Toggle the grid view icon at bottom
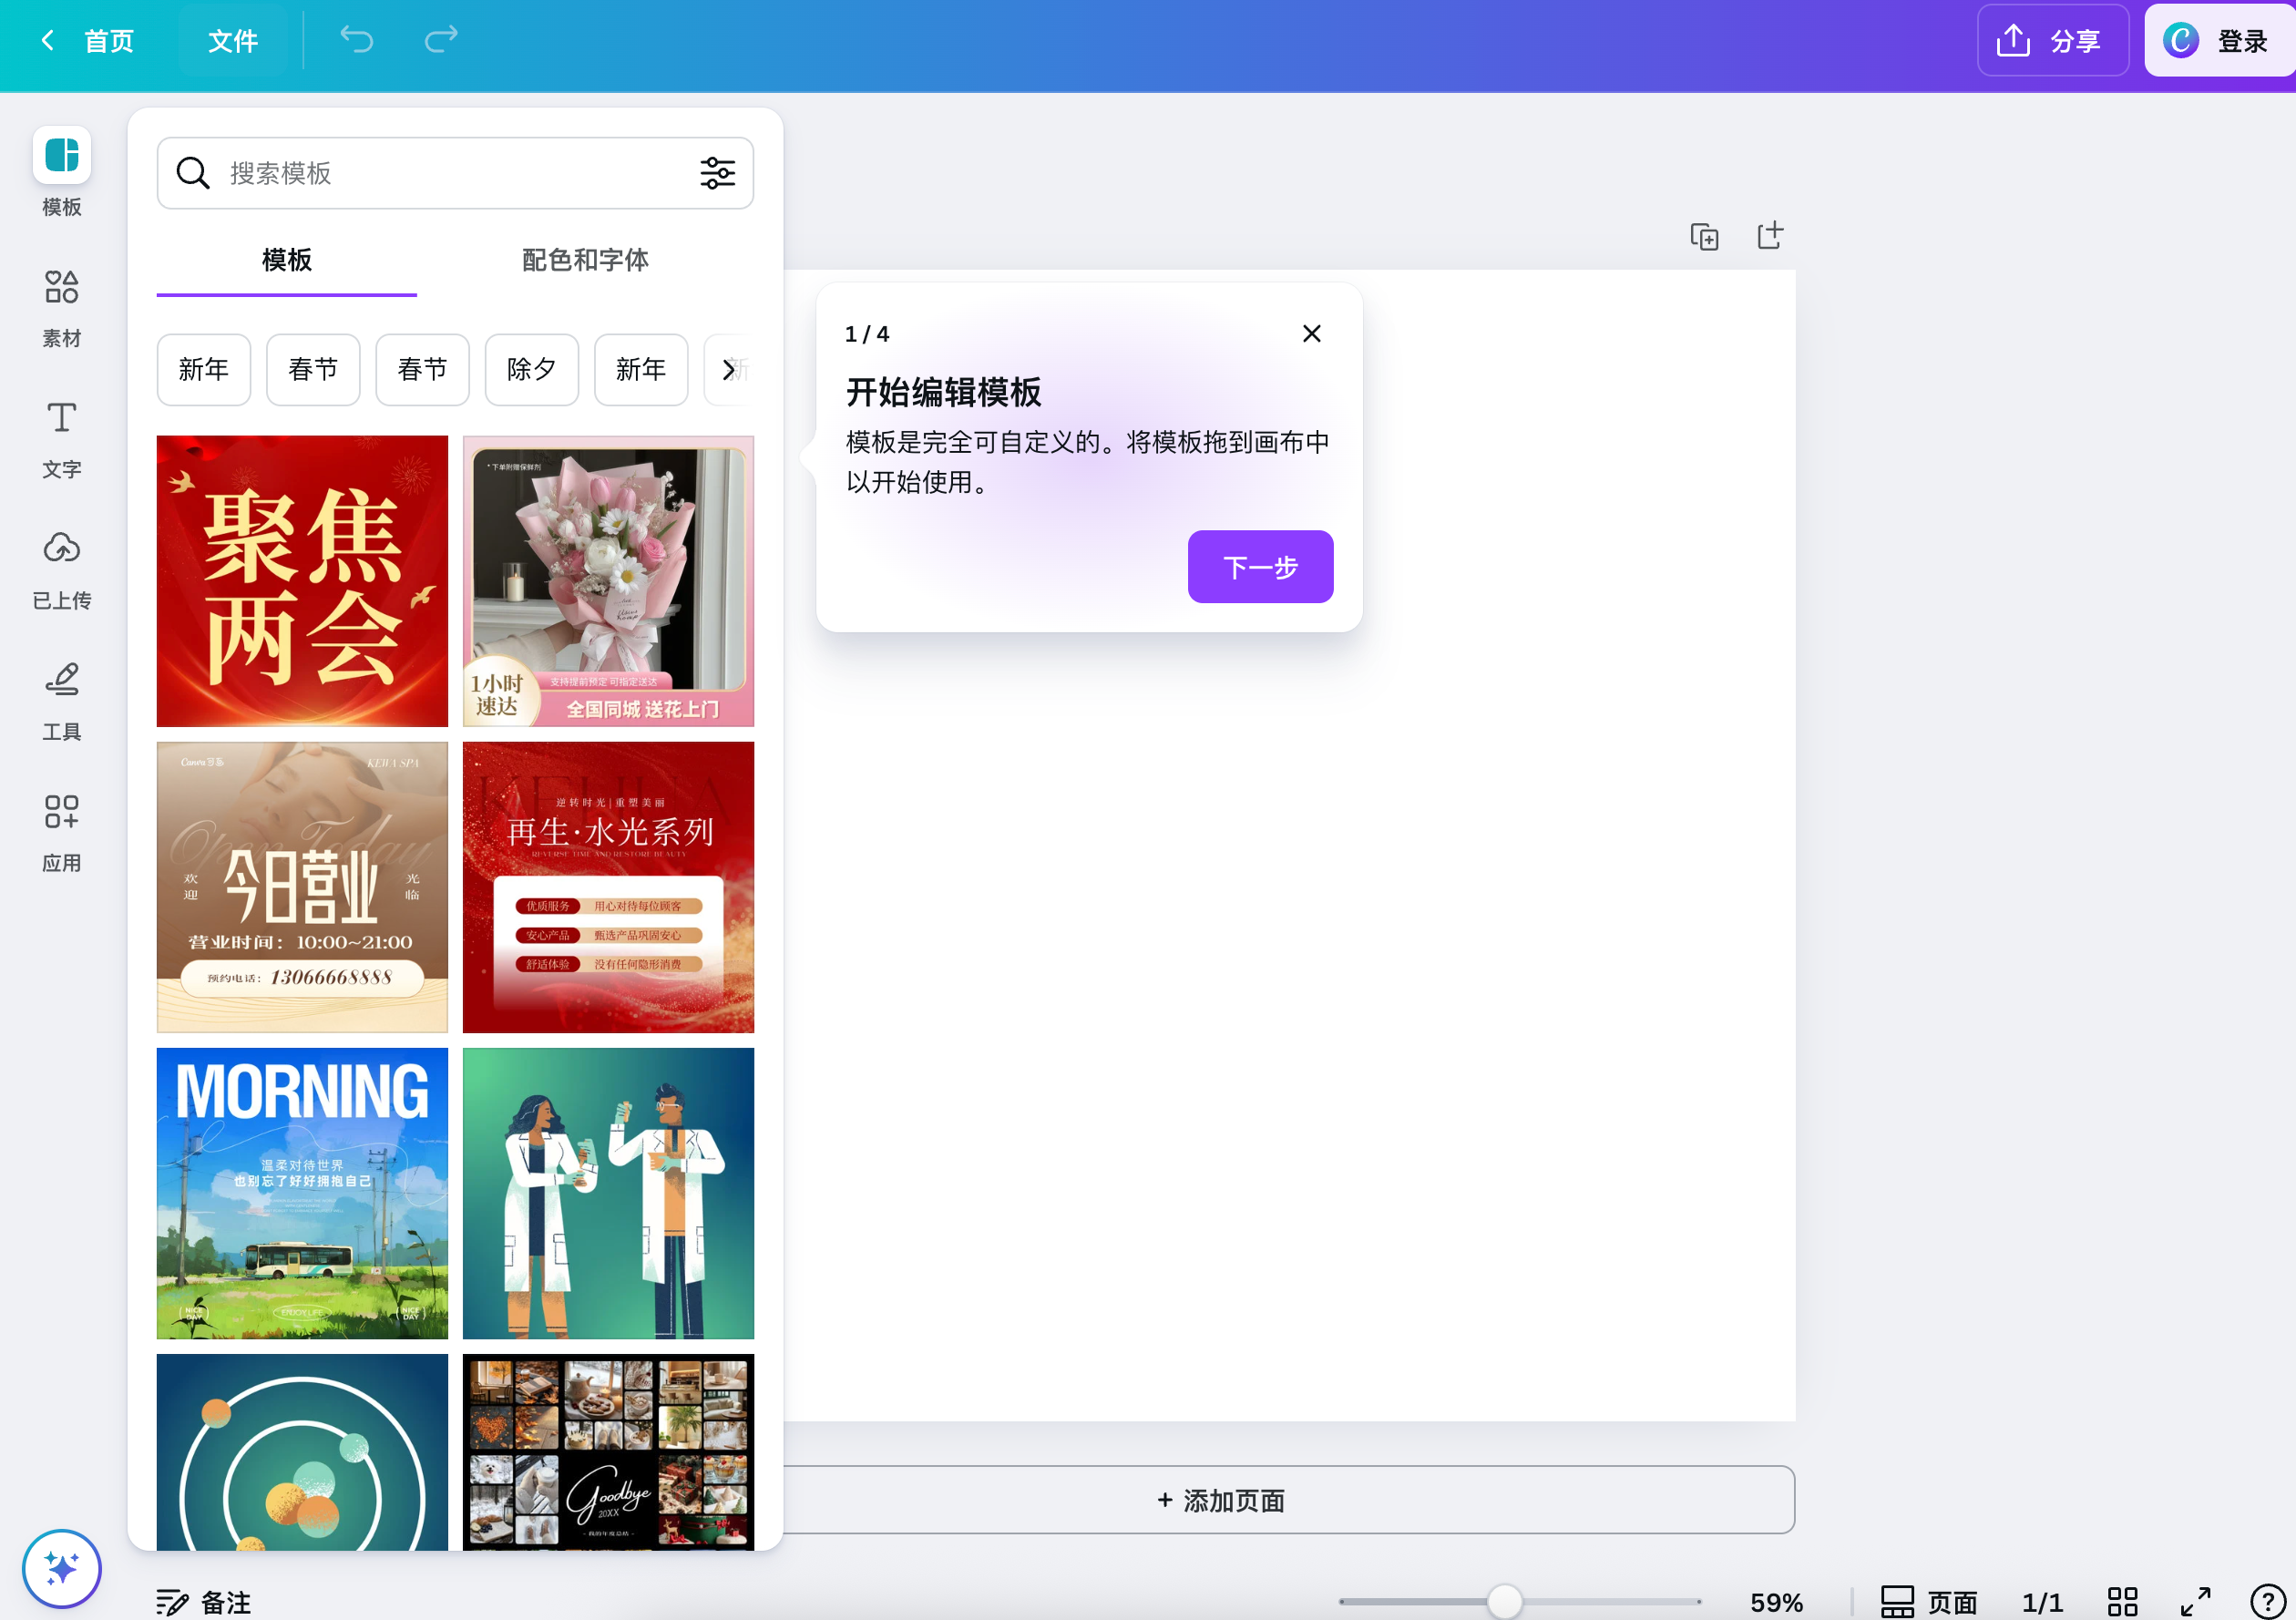Viewport: 2296px width, 1620px height. click(x=2122, y=1601)
